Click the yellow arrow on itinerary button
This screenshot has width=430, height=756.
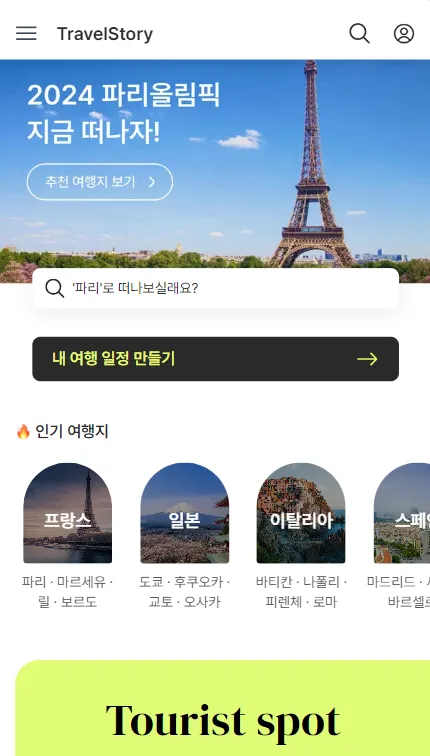(367, 359)
